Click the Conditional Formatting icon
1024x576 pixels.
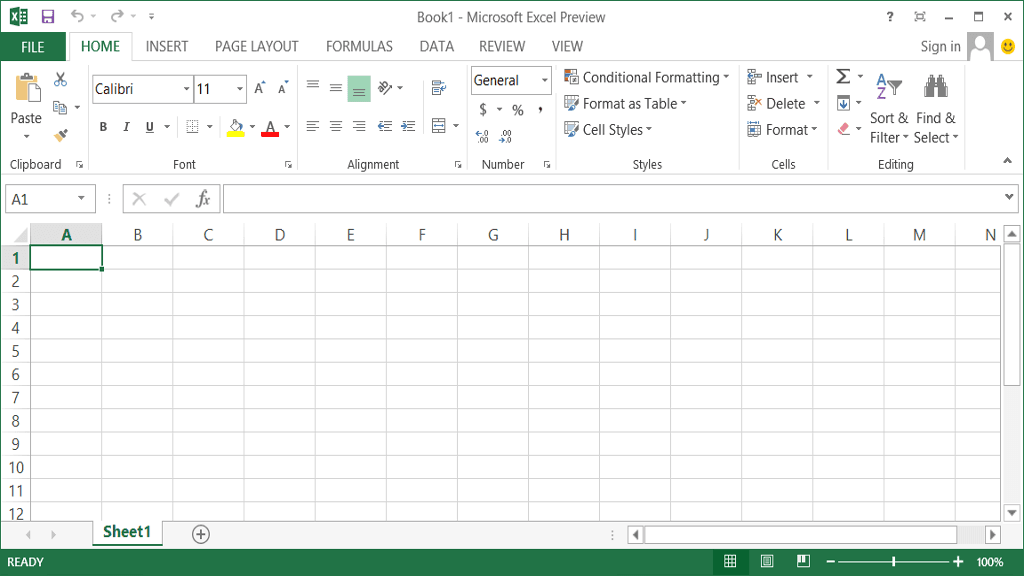pos(571,76)
